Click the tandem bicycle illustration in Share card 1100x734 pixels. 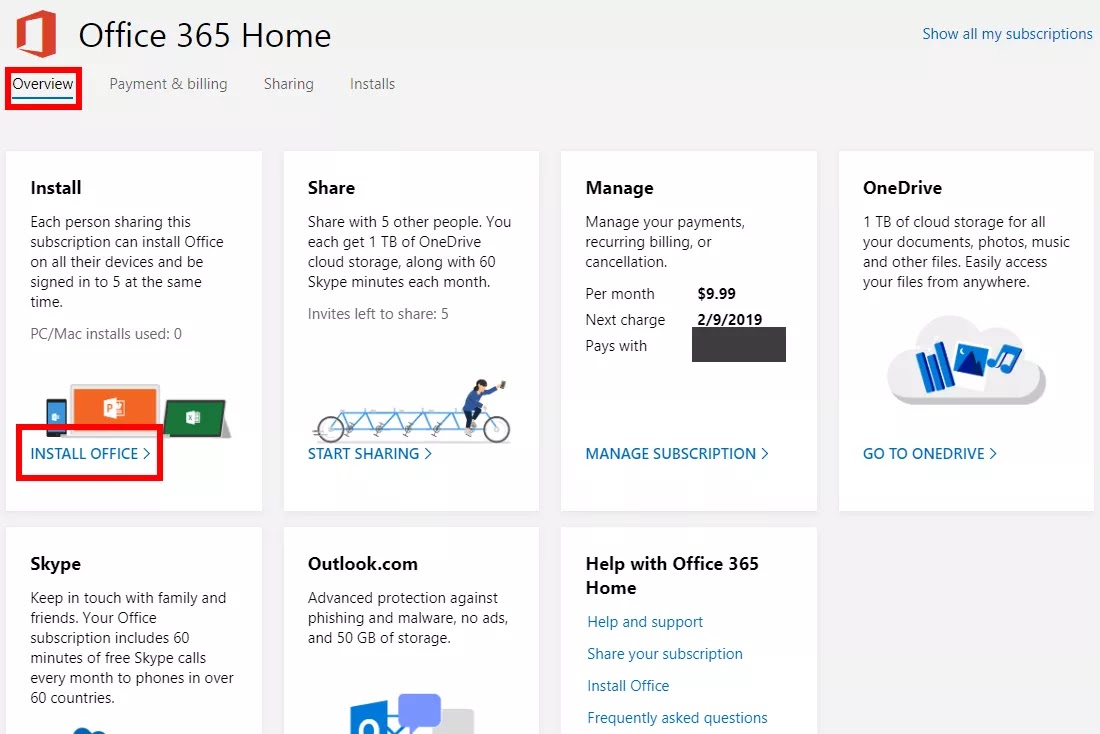click(x=411, y=411)
